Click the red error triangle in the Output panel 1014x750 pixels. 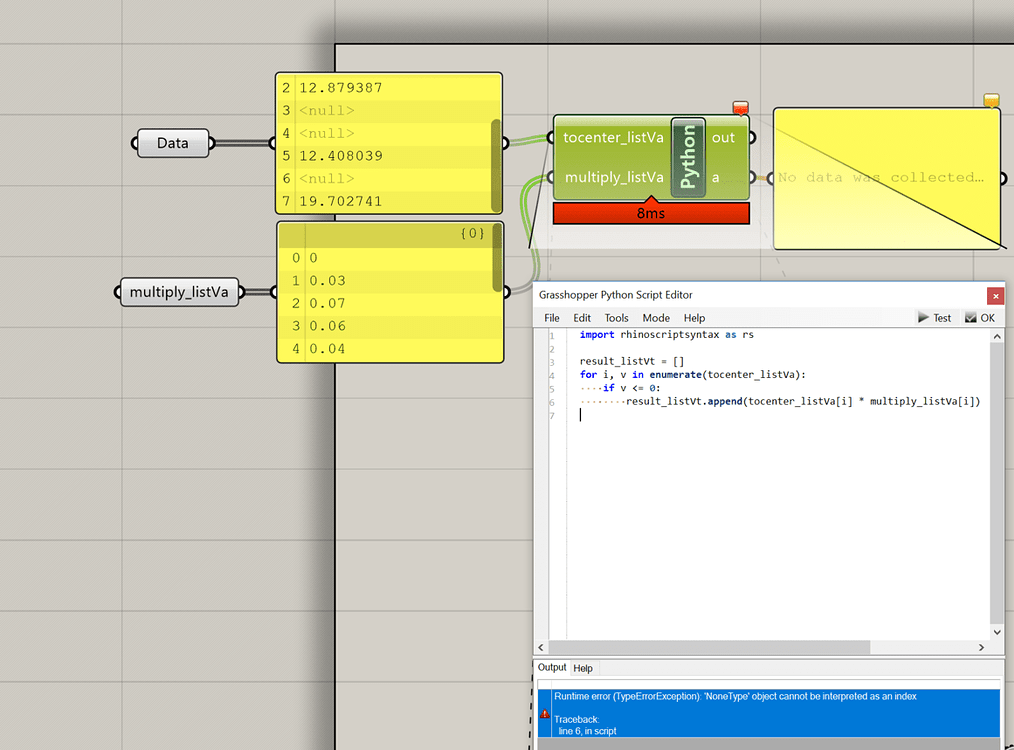pos(545,714)
